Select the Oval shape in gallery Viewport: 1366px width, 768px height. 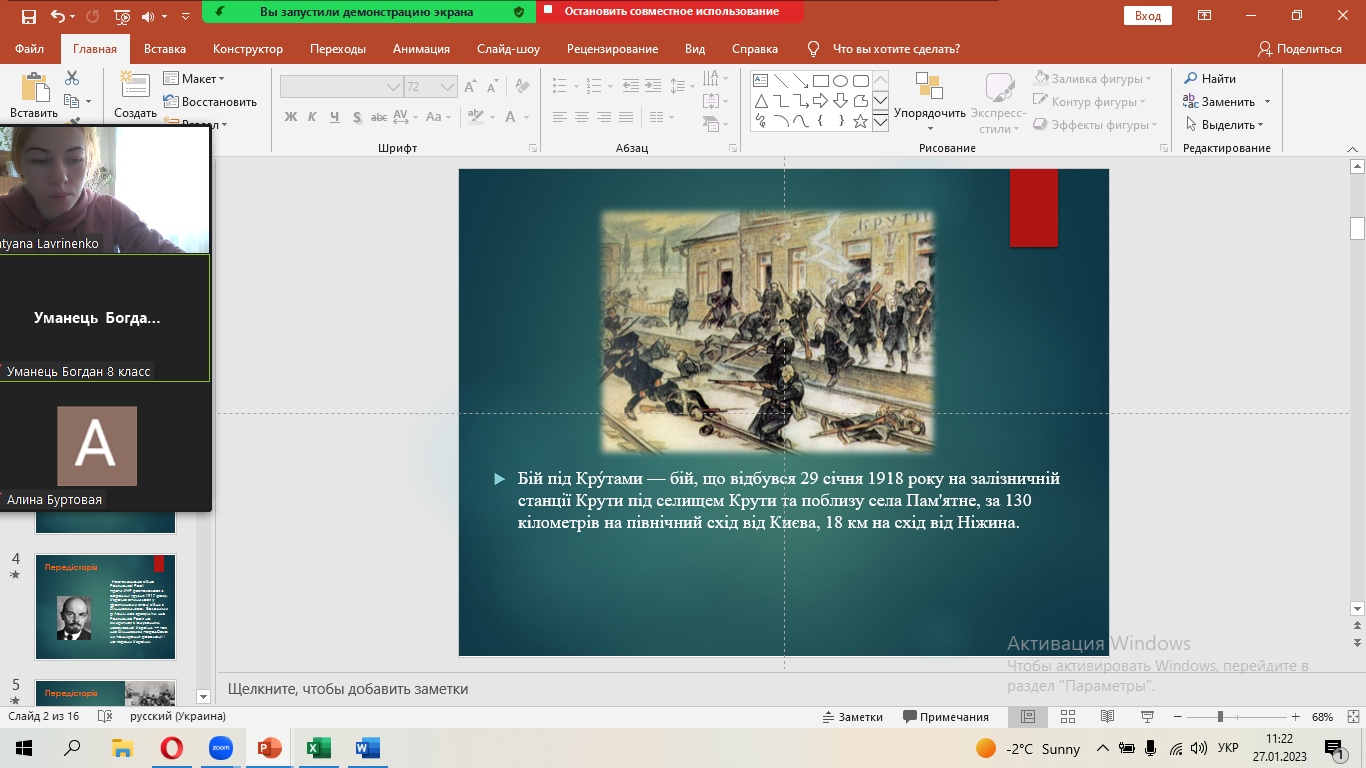pyautogui.click(x=840, y=81)
